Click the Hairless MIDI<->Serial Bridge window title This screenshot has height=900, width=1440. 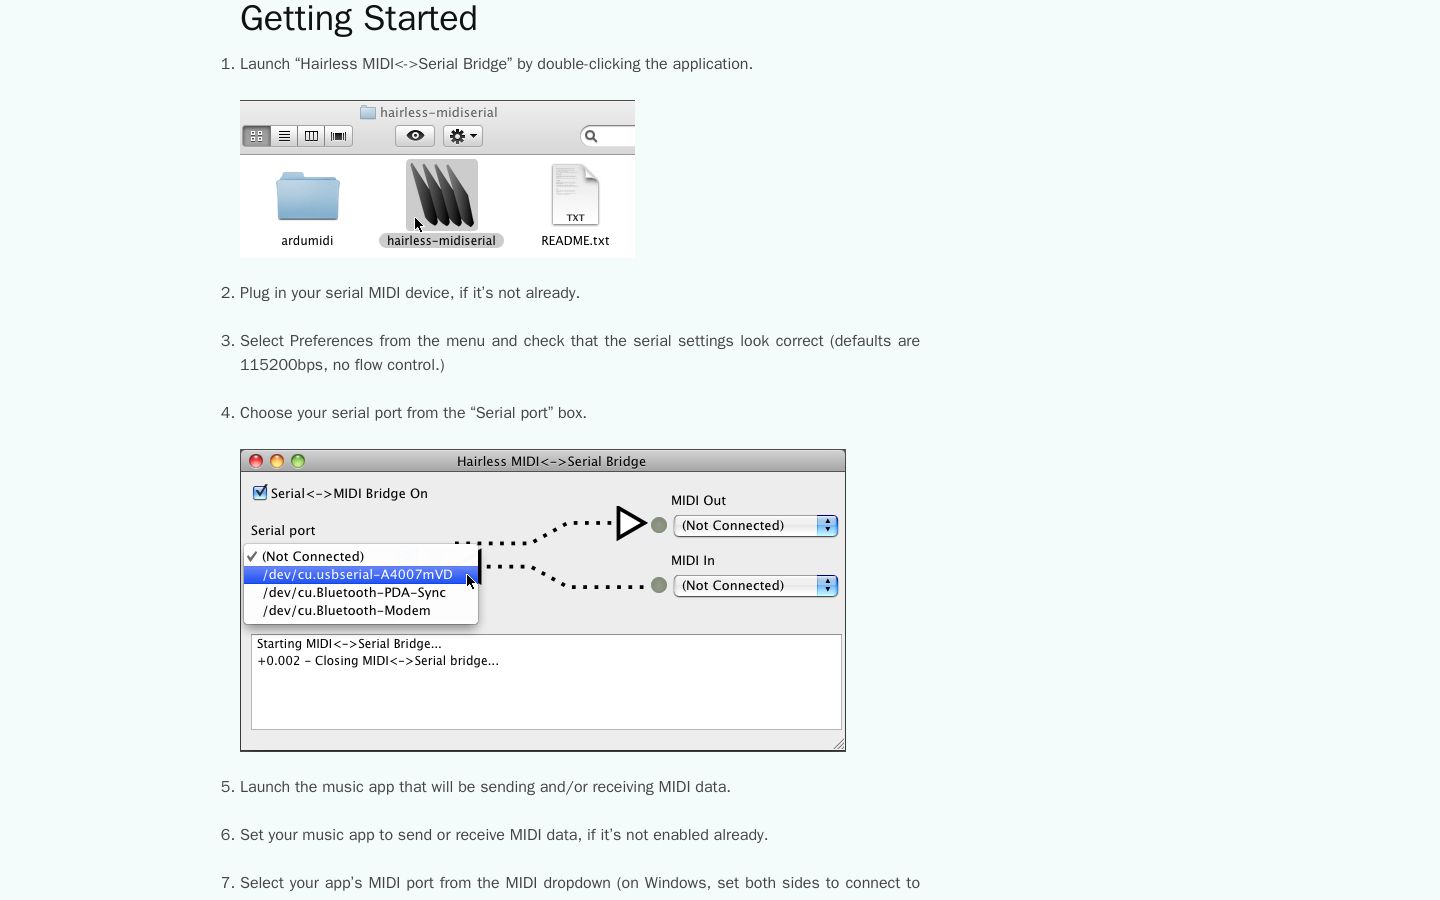551,462
